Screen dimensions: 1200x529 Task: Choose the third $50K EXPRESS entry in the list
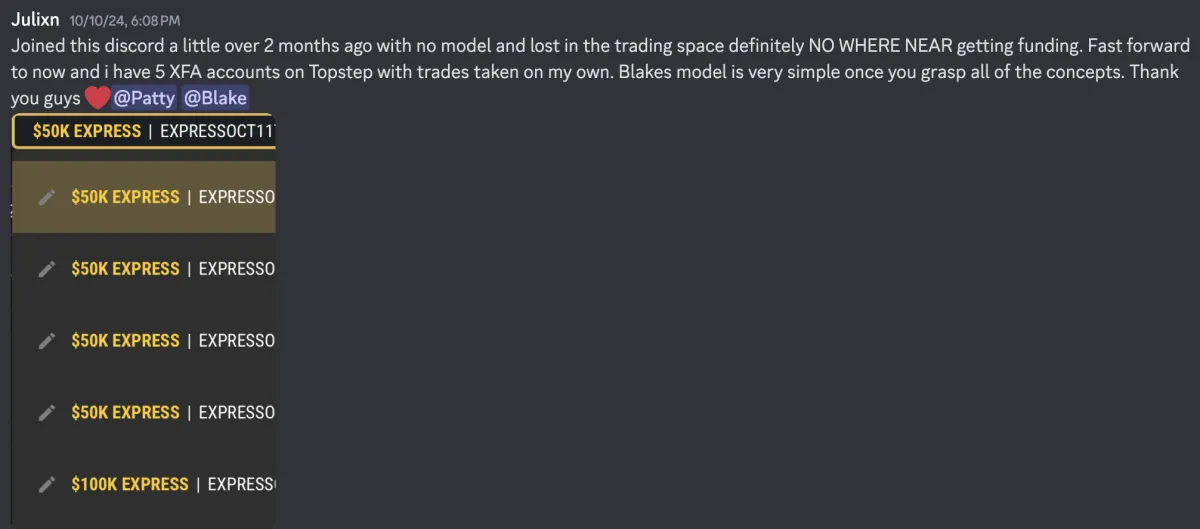point(143,341)
